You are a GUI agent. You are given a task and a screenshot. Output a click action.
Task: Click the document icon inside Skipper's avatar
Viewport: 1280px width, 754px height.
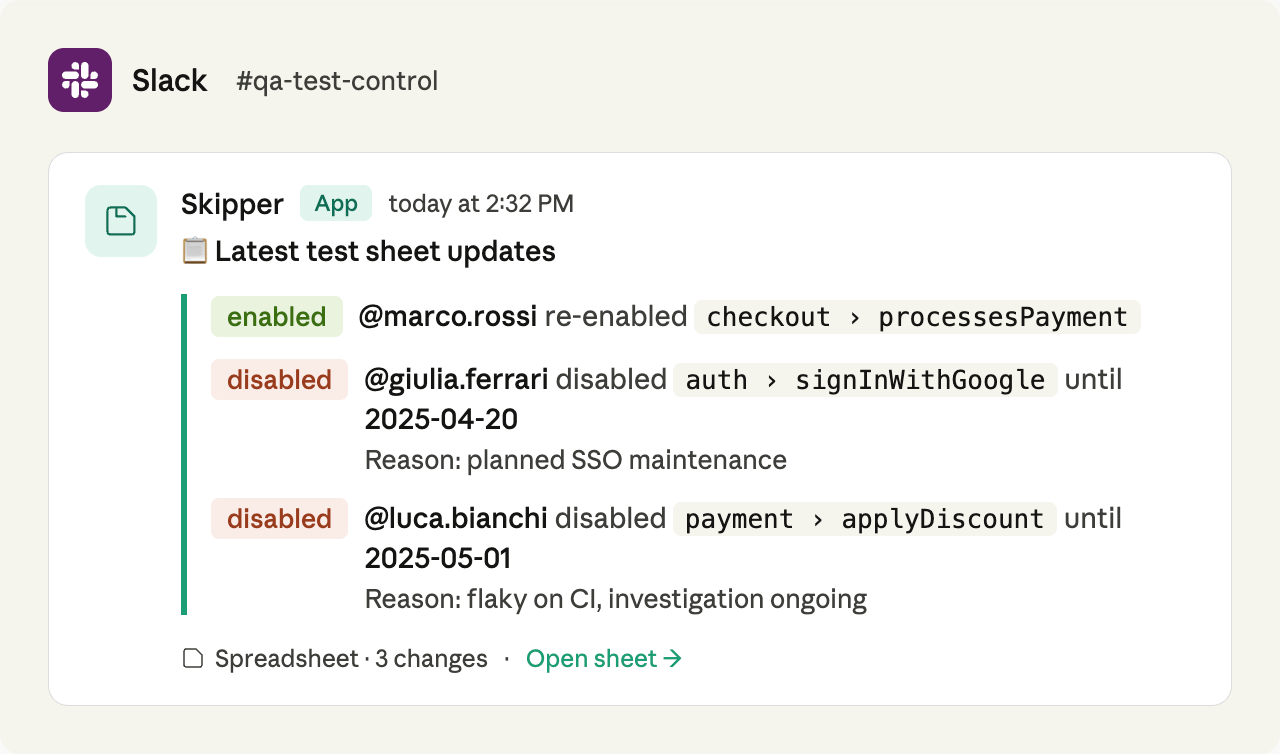(120, 219)
